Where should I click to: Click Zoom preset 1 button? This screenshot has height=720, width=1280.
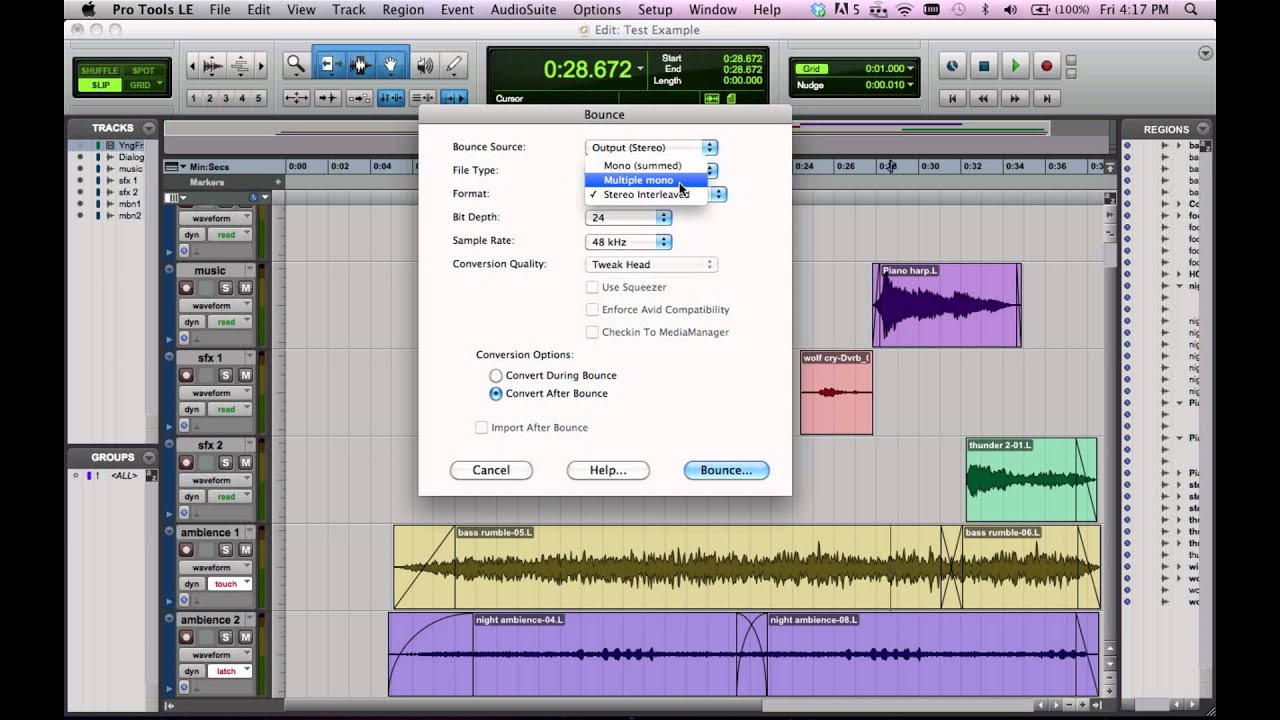[194, 98]
